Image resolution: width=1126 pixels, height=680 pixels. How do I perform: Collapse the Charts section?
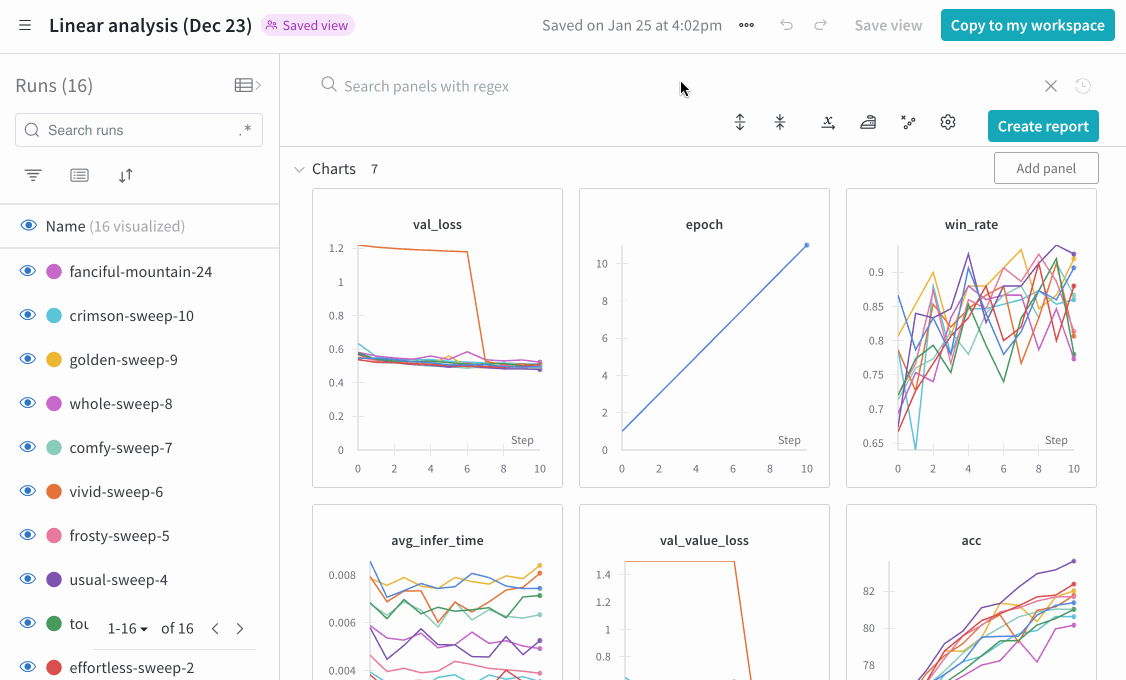(299, 169)
